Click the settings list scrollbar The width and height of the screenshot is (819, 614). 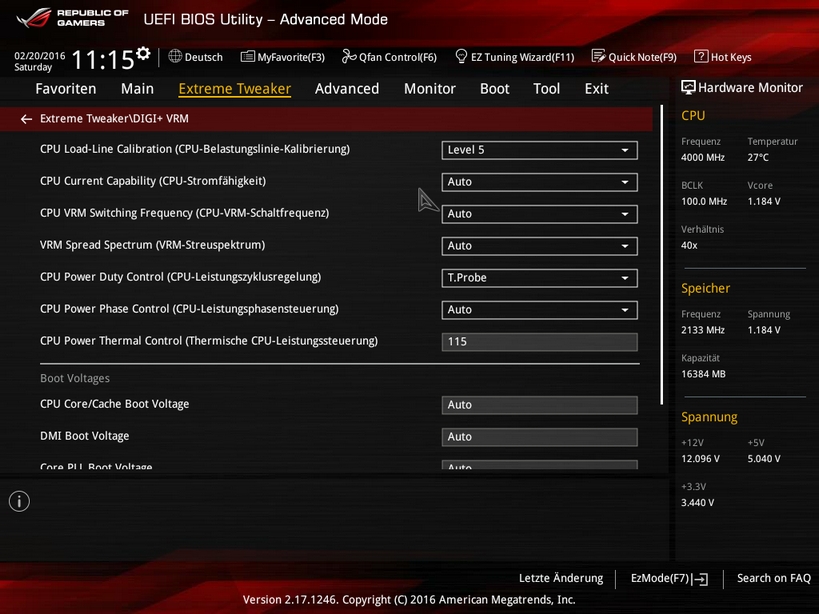point(662,255)
